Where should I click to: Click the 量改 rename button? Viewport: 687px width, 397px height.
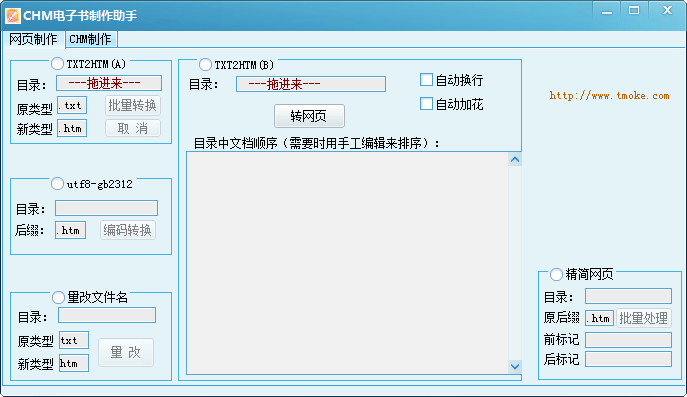pyautogui.click(x=126, y=352)
